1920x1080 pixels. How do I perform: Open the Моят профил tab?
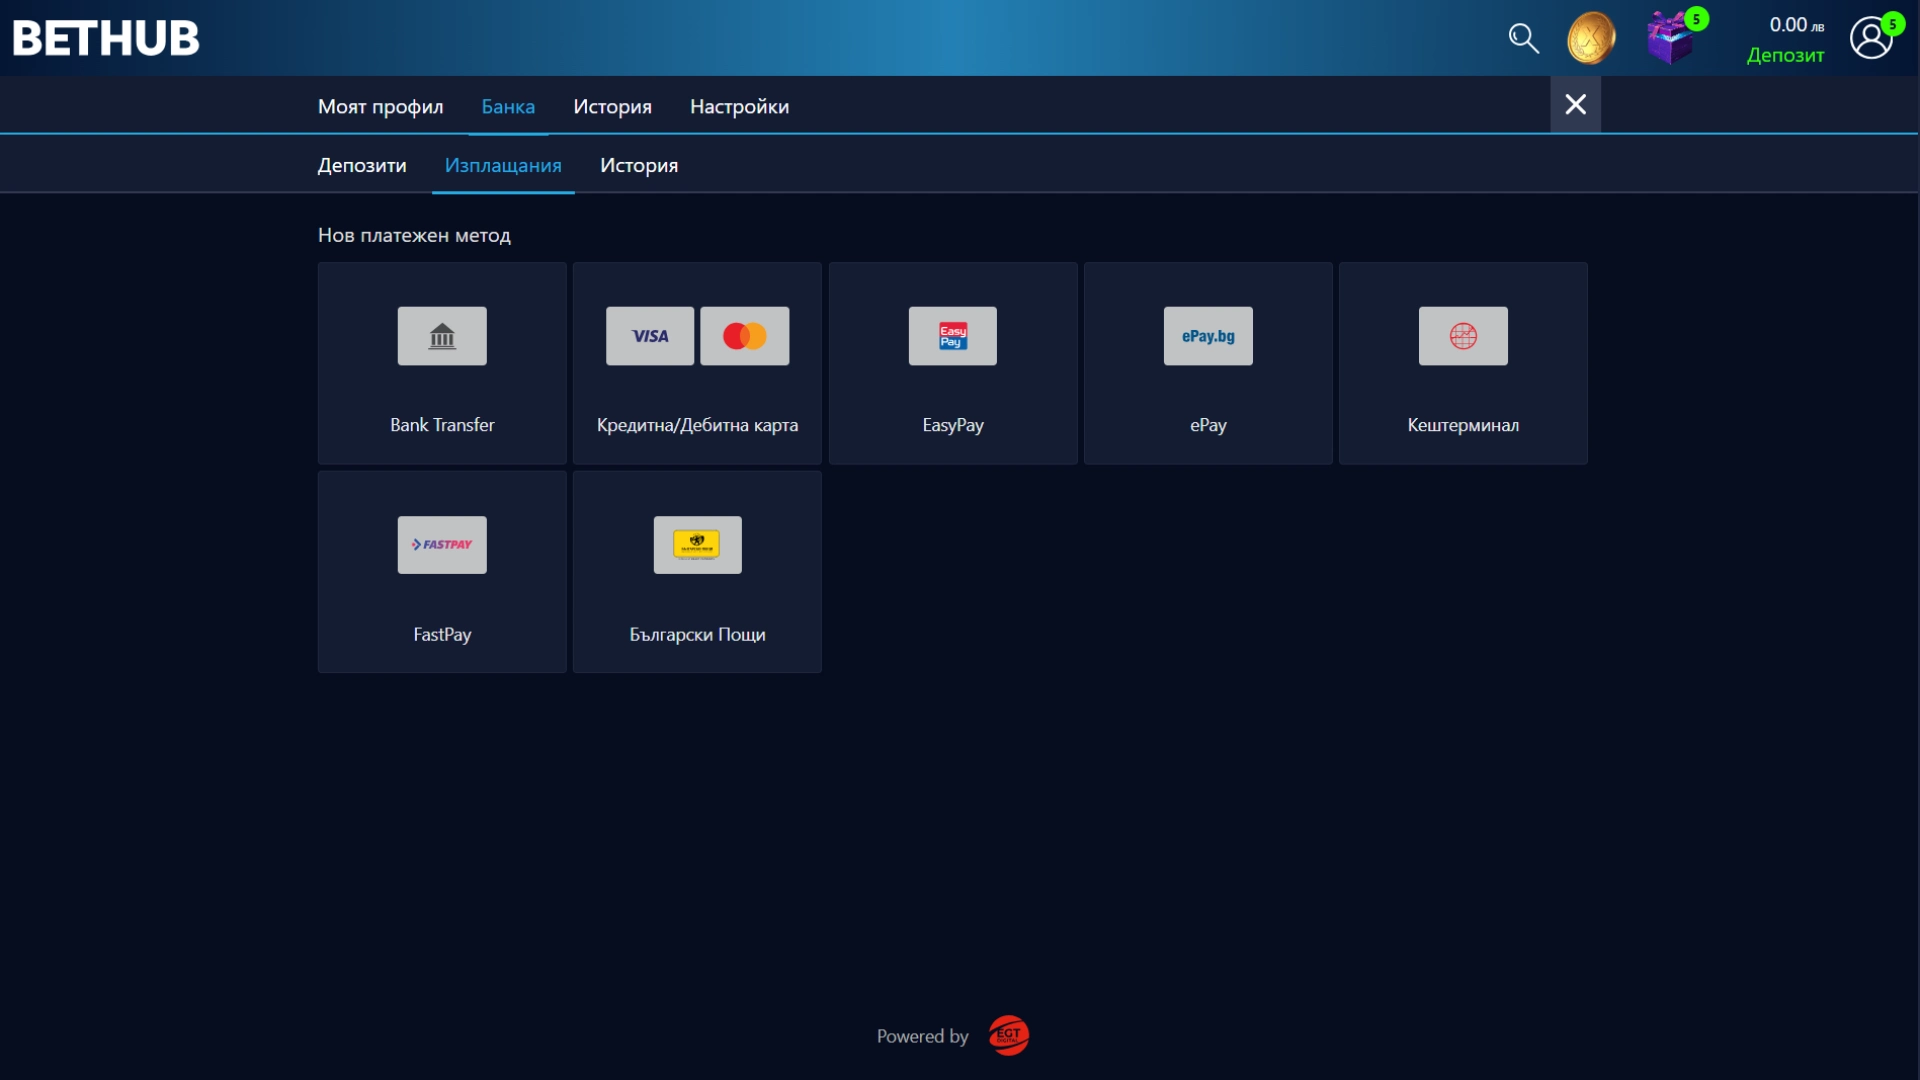pos(381,106)
